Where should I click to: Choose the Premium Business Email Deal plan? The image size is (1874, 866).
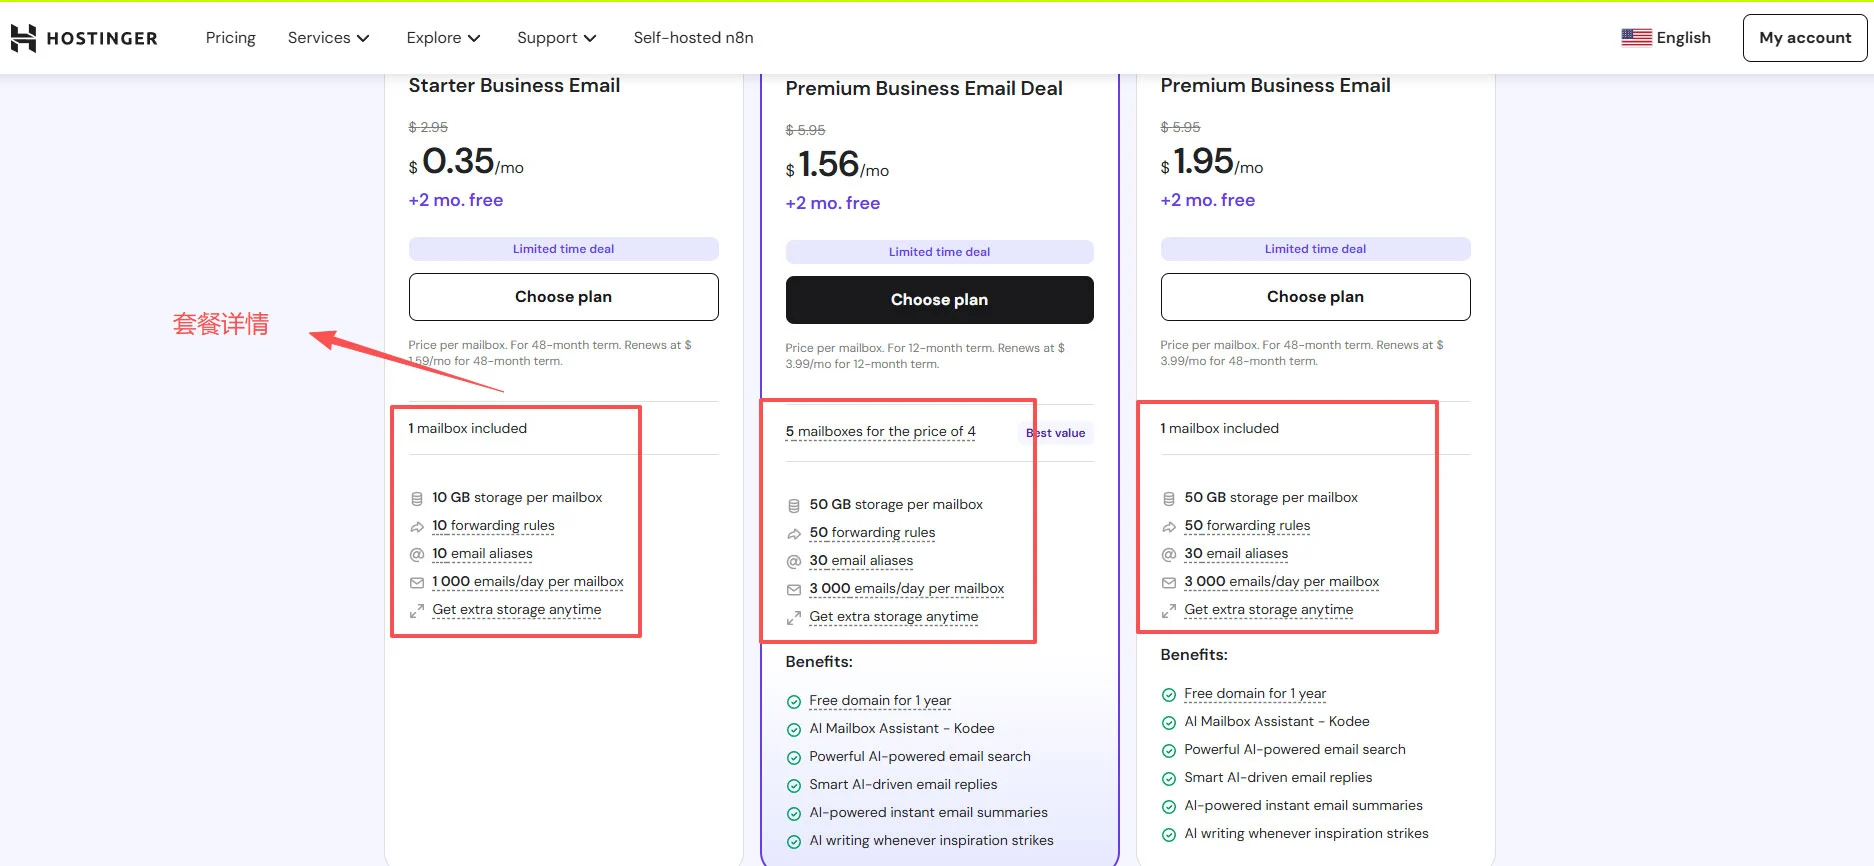pyautogui.click(x=939, y=300)
